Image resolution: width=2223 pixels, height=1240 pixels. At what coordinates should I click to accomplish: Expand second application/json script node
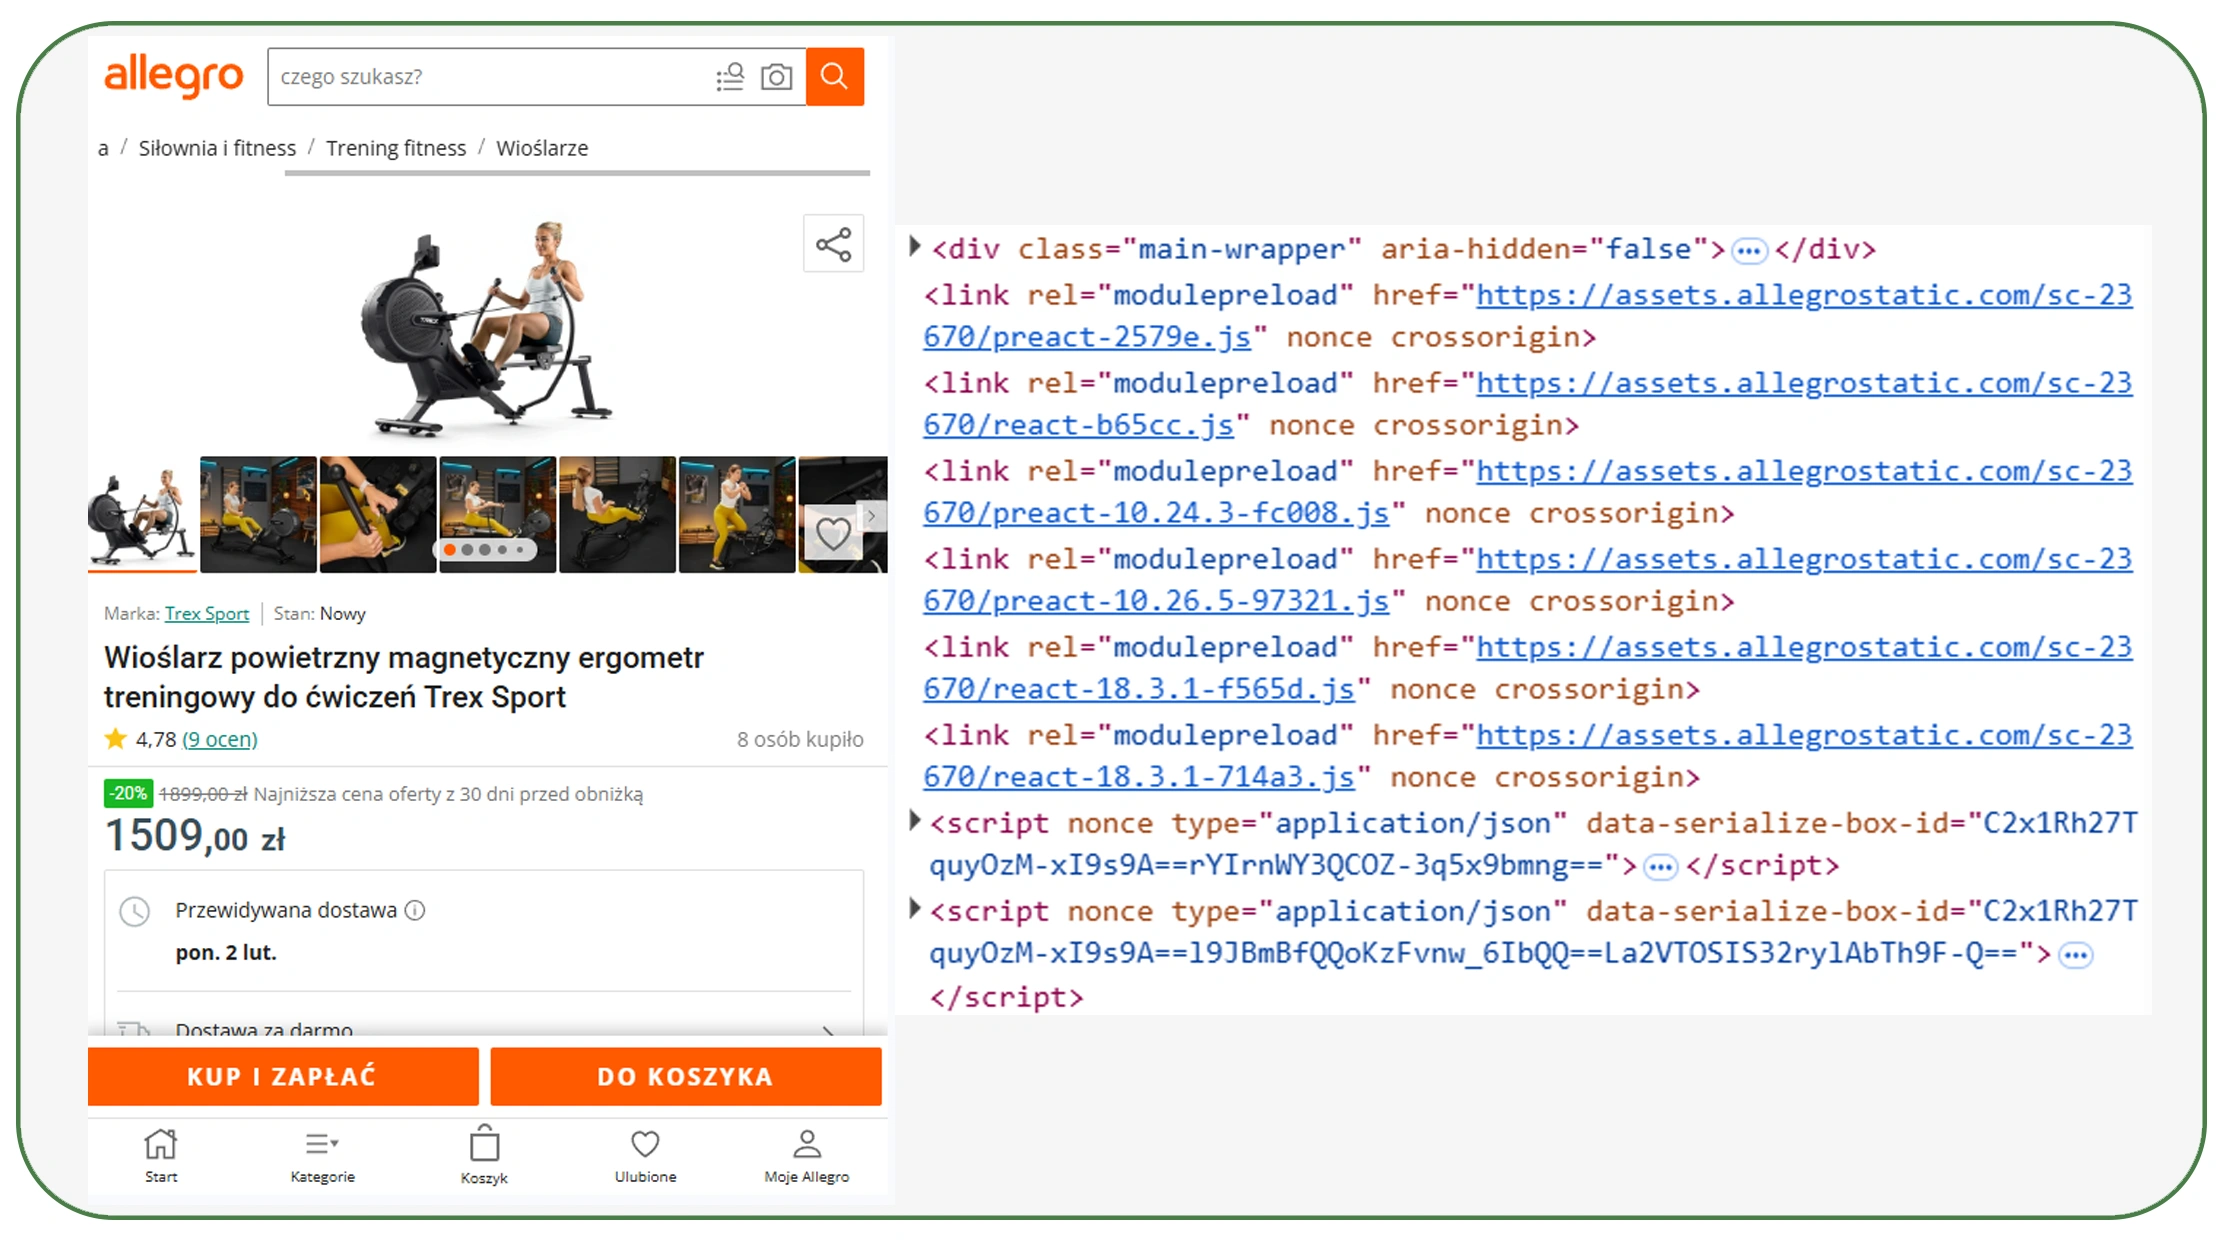(x=914, y=909)
